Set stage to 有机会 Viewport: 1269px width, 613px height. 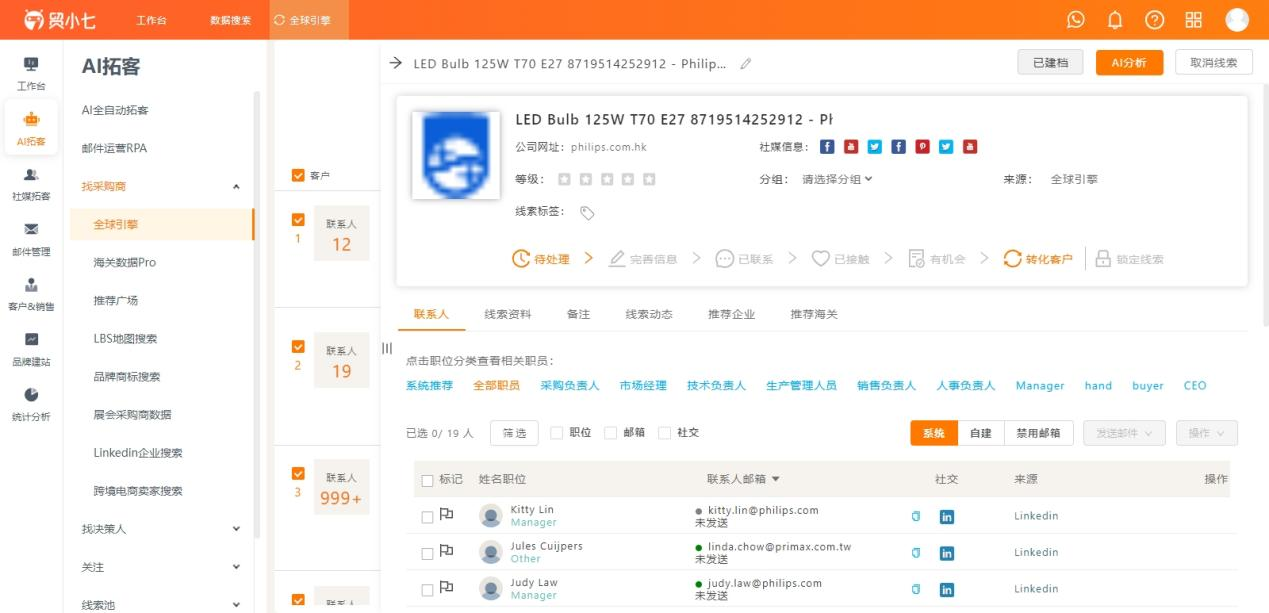[936, 259]
